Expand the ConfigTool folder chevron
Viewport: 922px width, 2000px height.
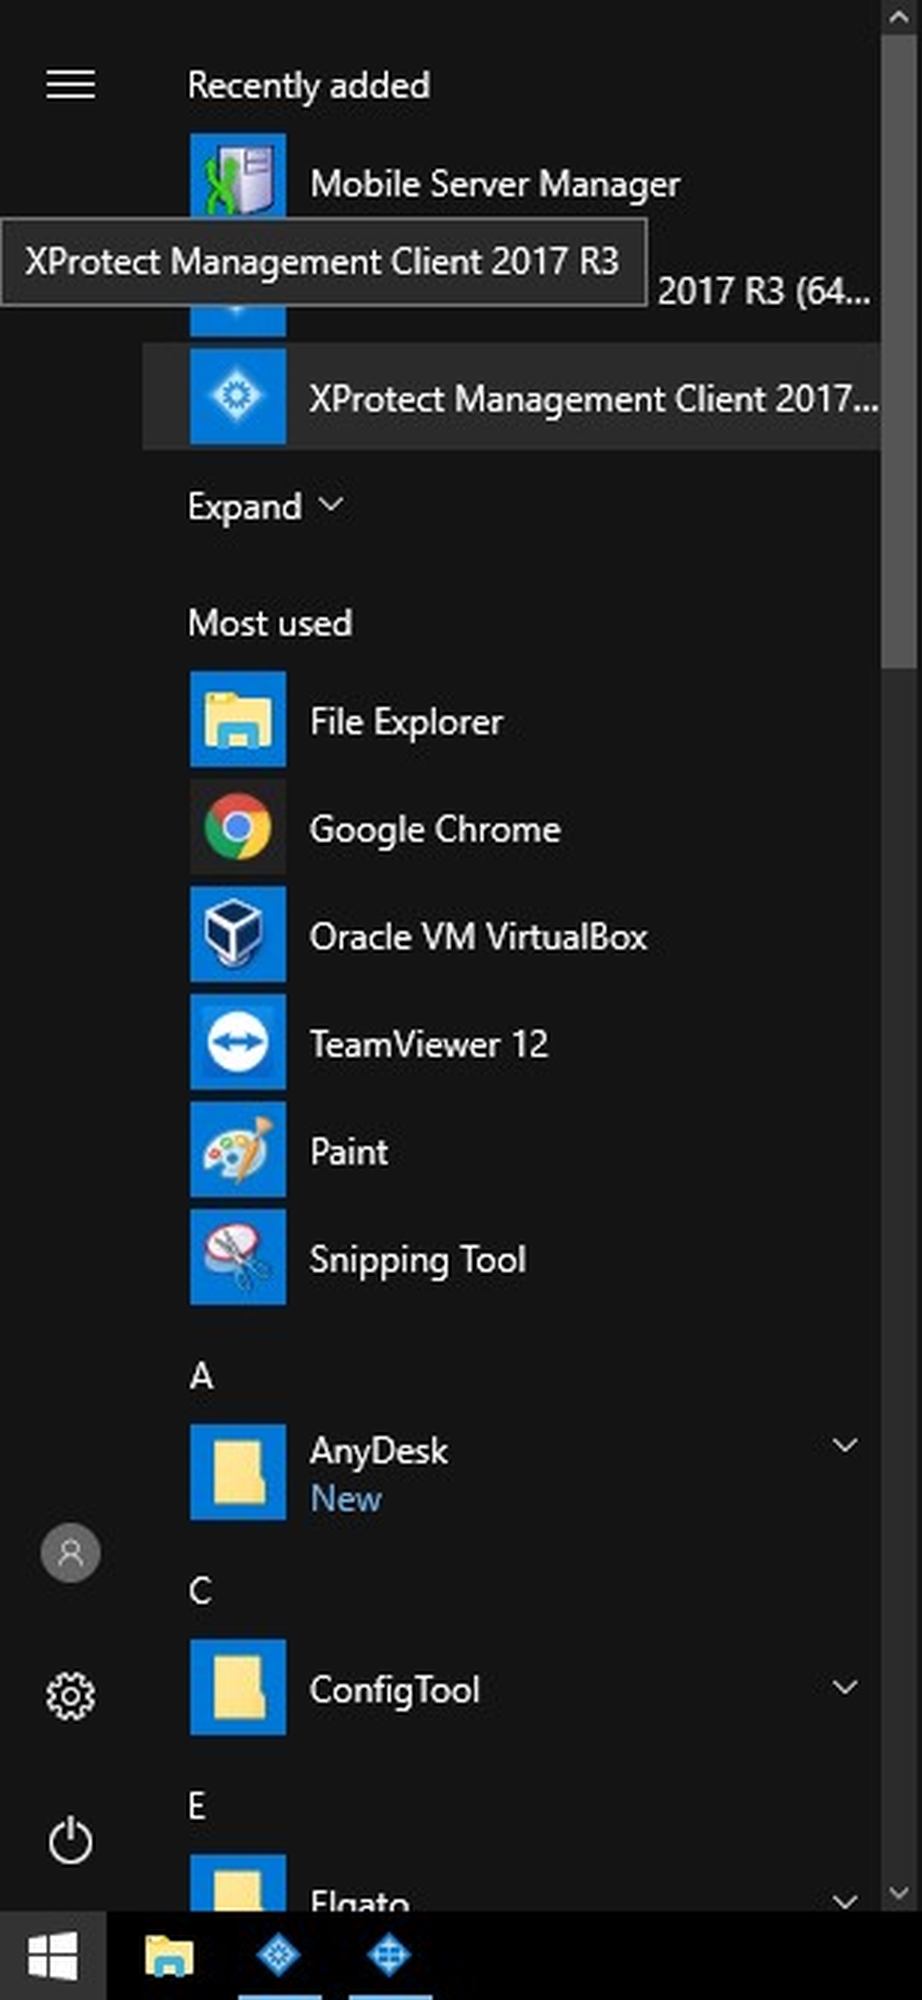(845, 1687)
